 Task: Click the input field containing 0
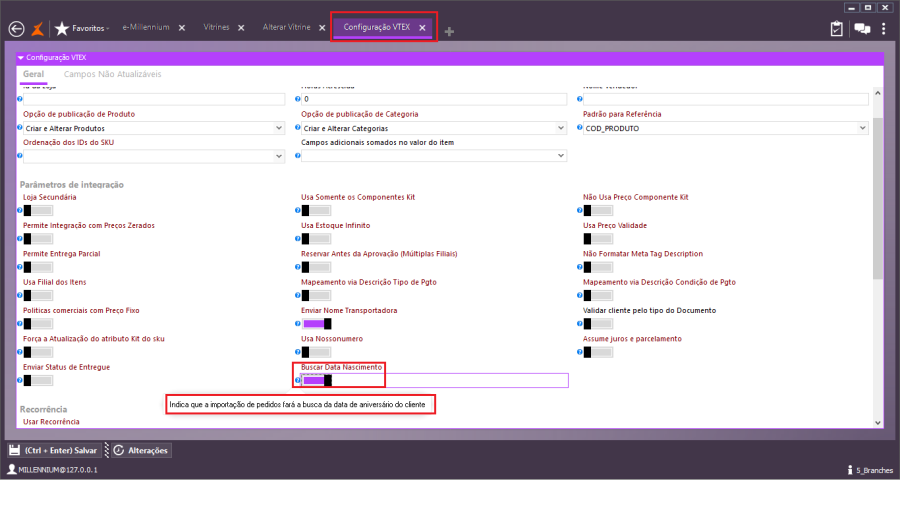coord(434,99)
